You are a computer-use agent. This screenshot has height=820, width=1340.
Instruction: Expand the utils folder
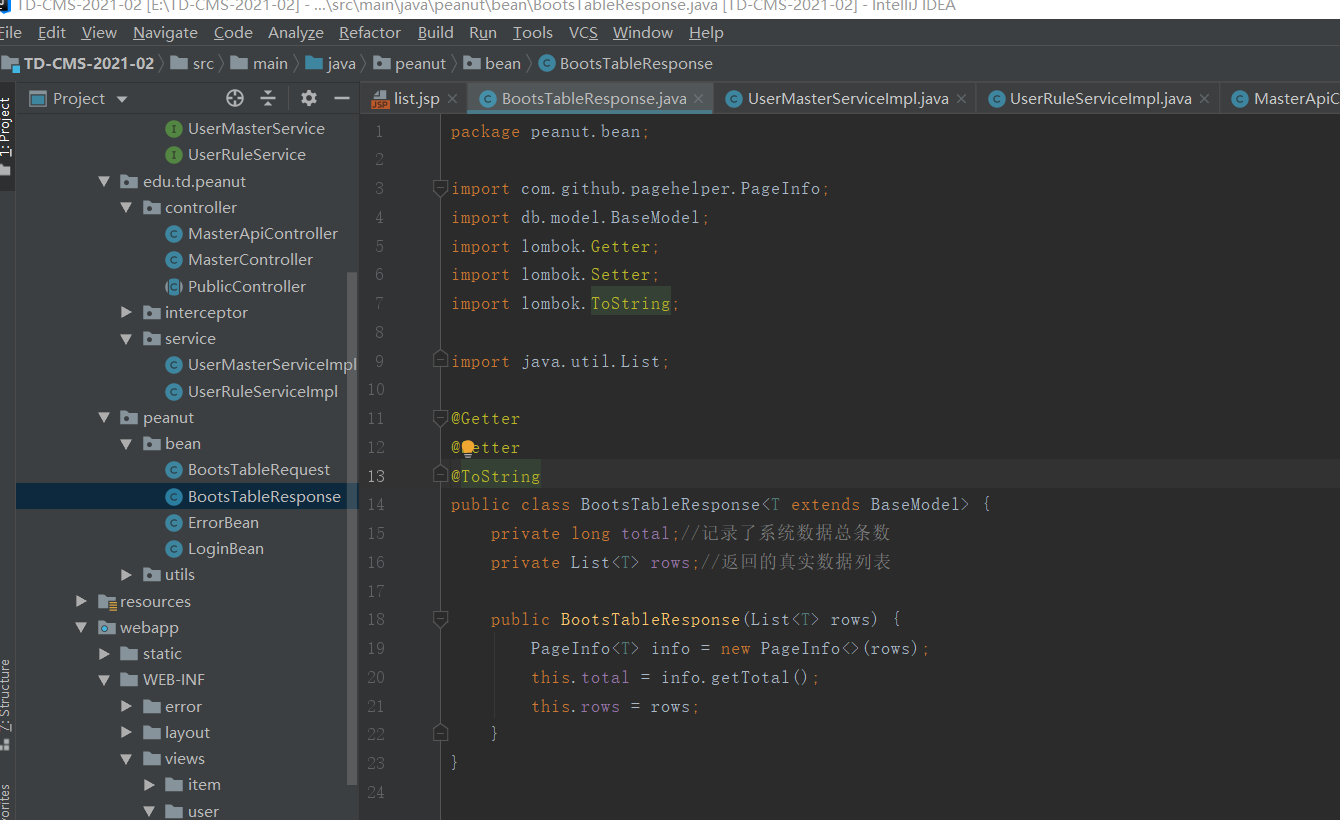click(126, 574)
